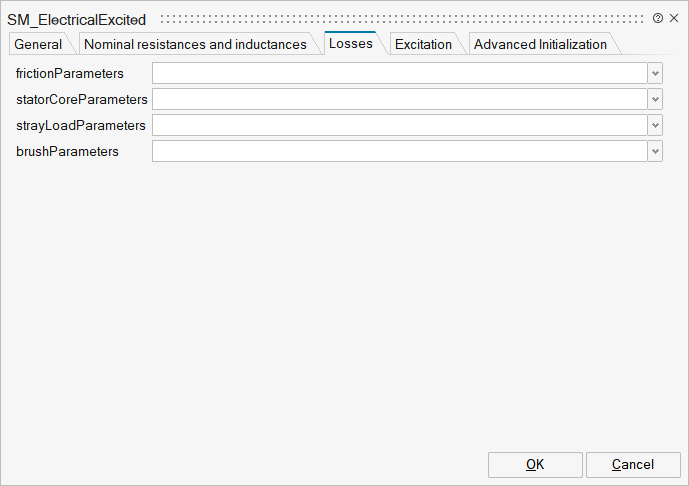This screenshot has width=689, height=486.
Task: Switch to the General tab
Action: 38,44
